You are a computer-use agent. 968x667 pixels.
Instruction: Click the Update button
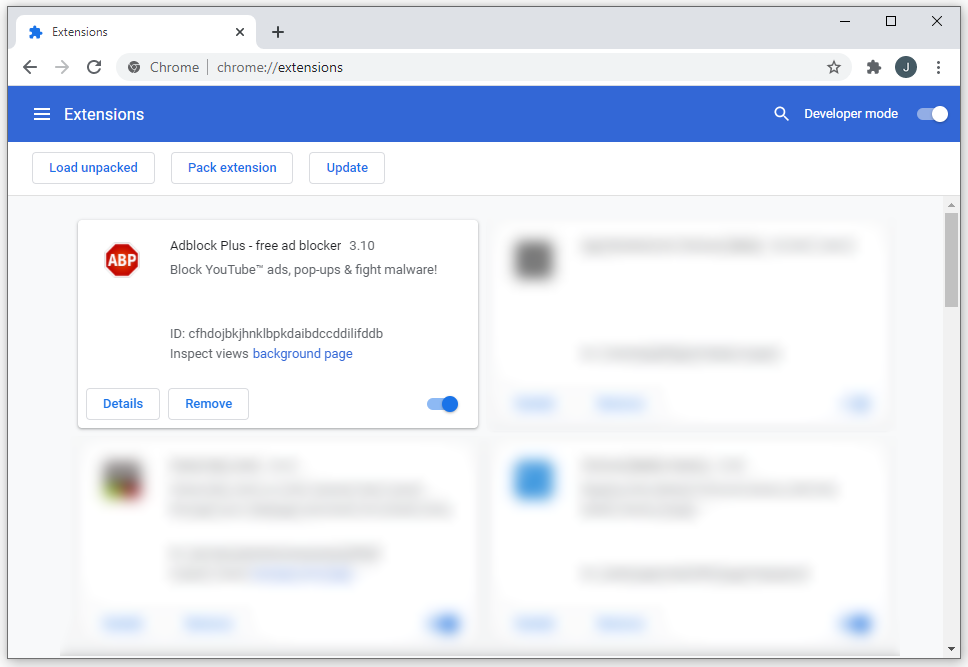(347, 168)
